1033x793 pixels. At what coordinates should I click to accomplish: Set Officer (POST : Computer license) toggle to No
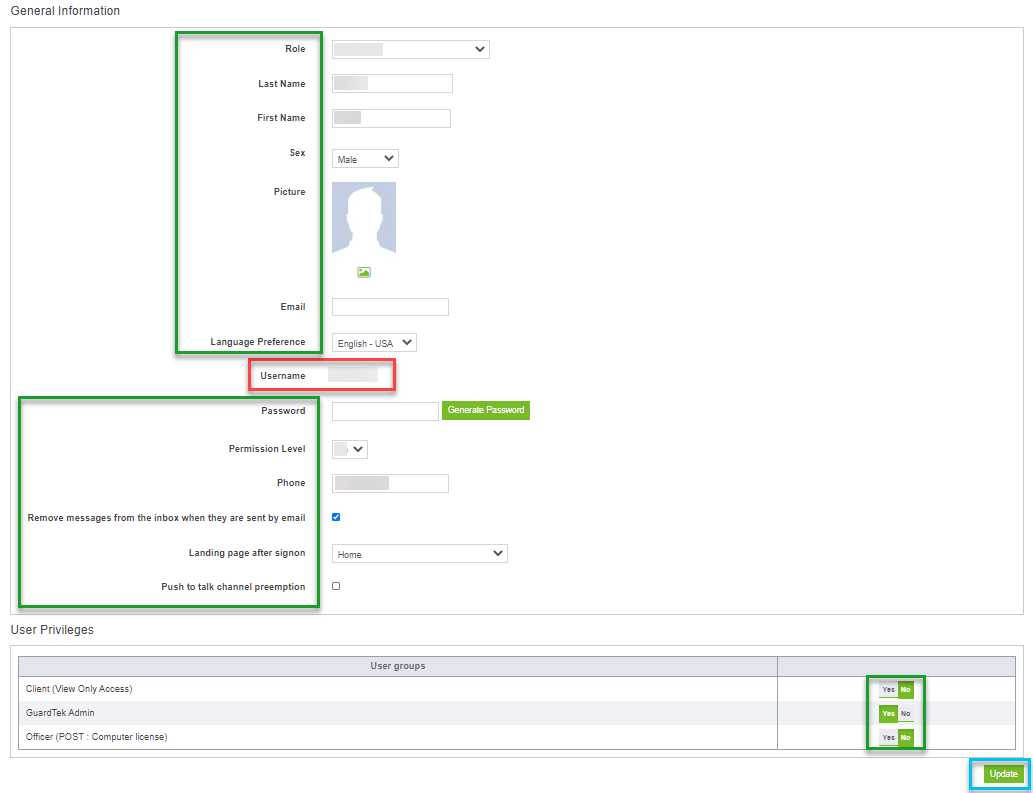coord(905,737)
